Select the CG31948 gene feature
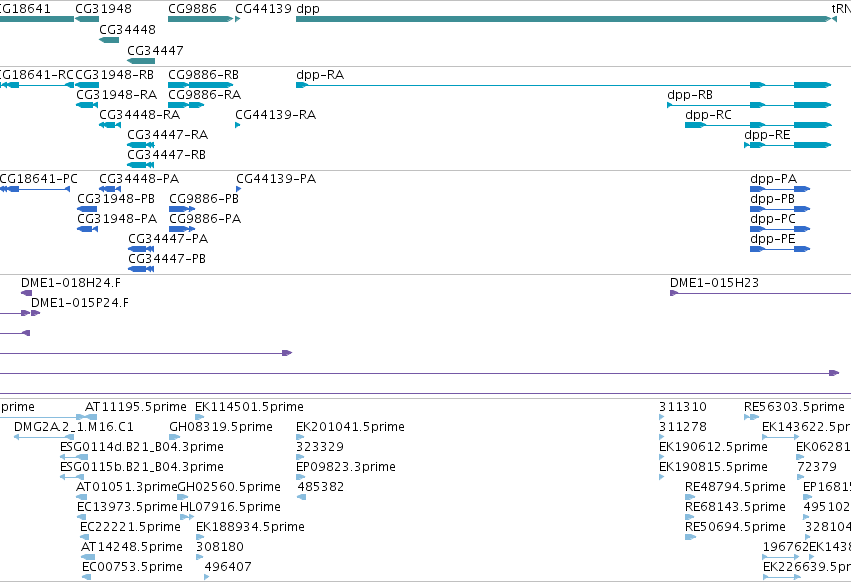Screen dimensions: 851x582 (x=87, y=19)
